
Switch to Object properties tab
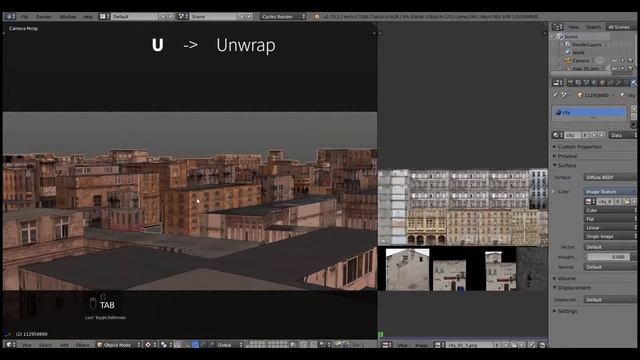(602, 83)
